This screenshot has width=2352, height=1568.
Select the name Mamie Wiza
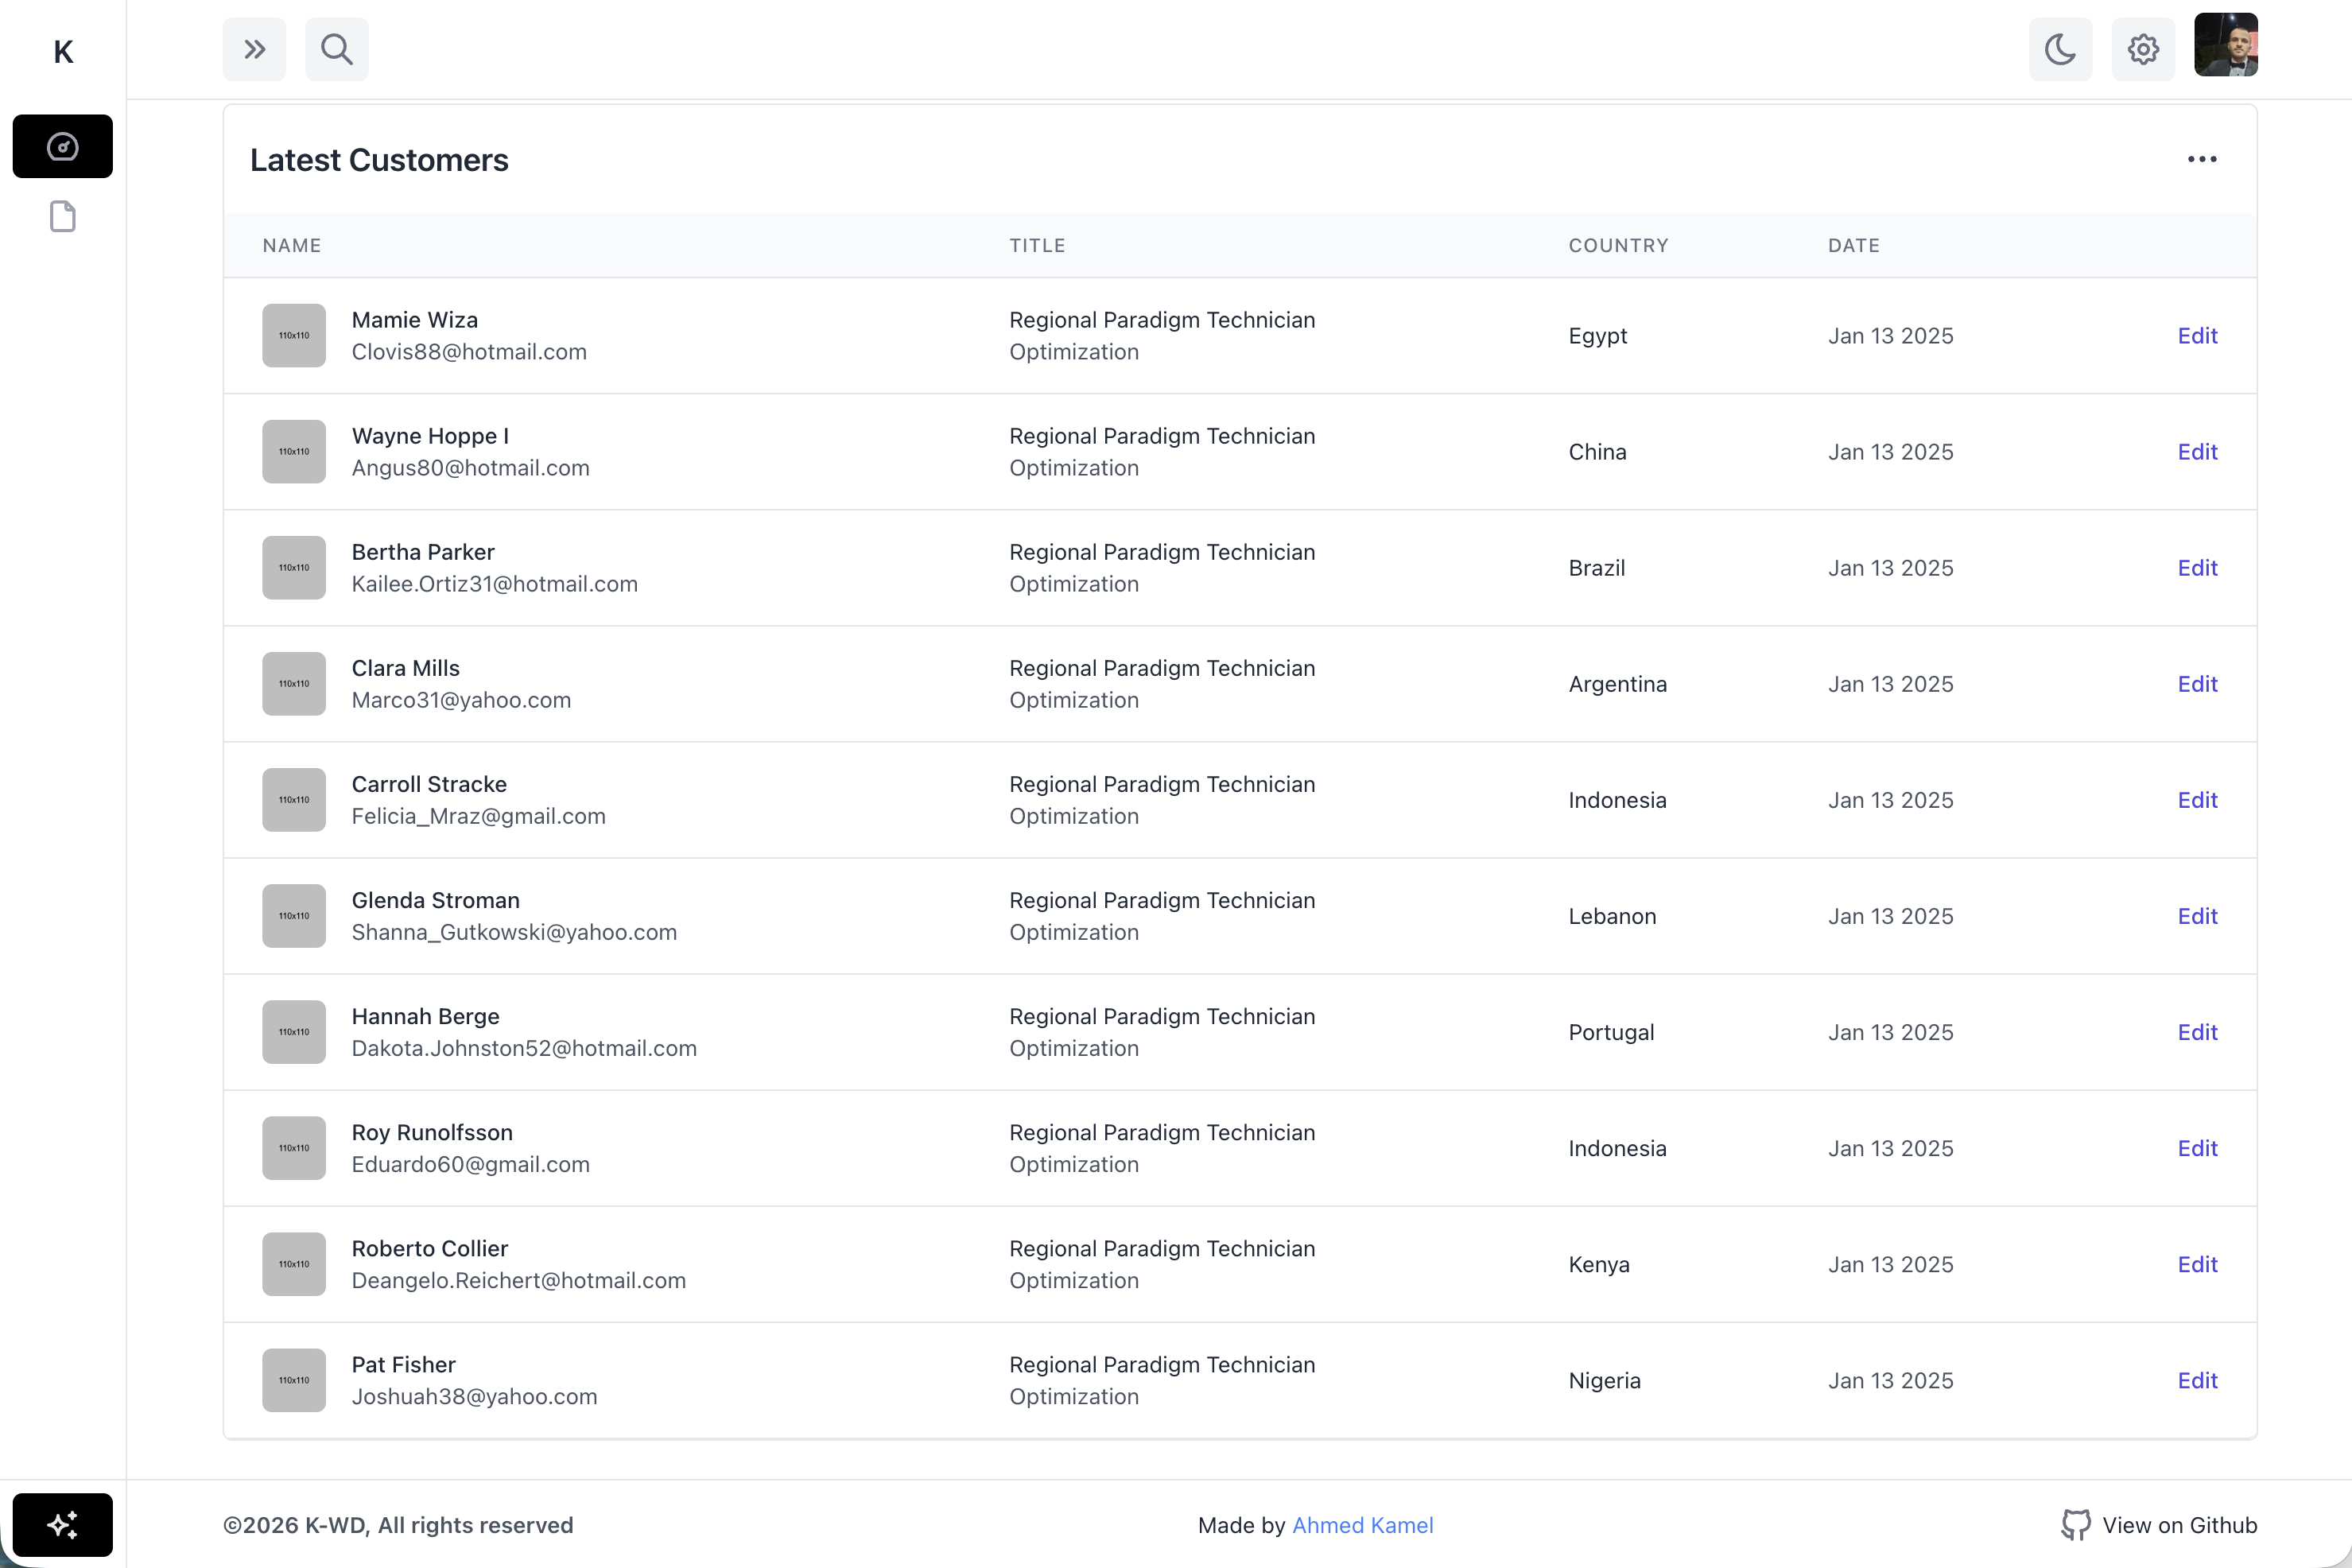tap(415, 320)
